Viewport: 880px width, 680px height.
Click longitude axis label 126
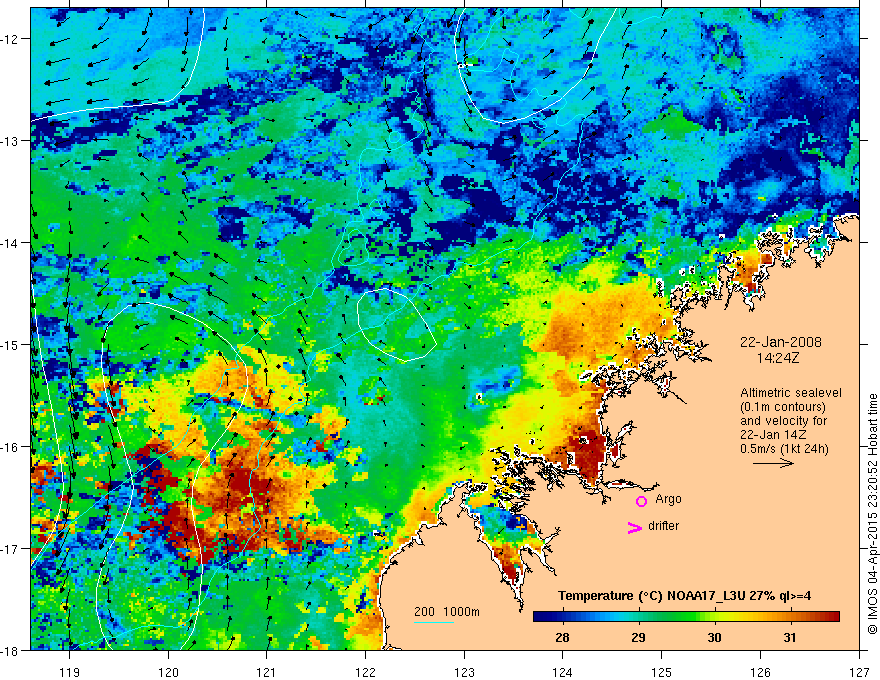760,672
